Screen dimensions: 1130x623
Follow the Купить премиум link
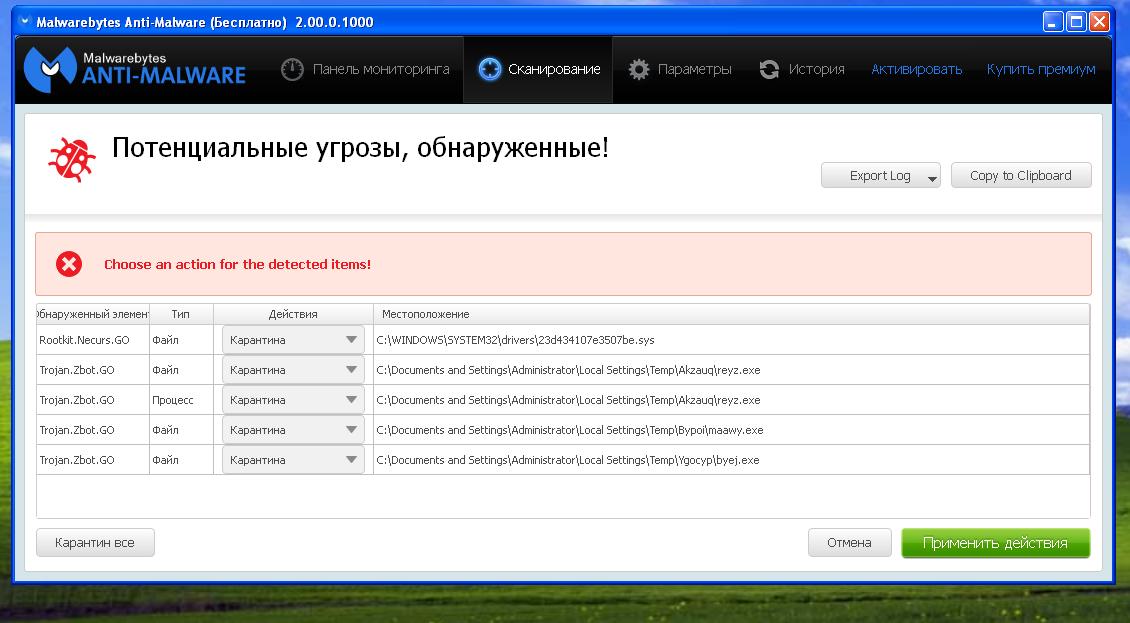click(x=1040, y=69)
